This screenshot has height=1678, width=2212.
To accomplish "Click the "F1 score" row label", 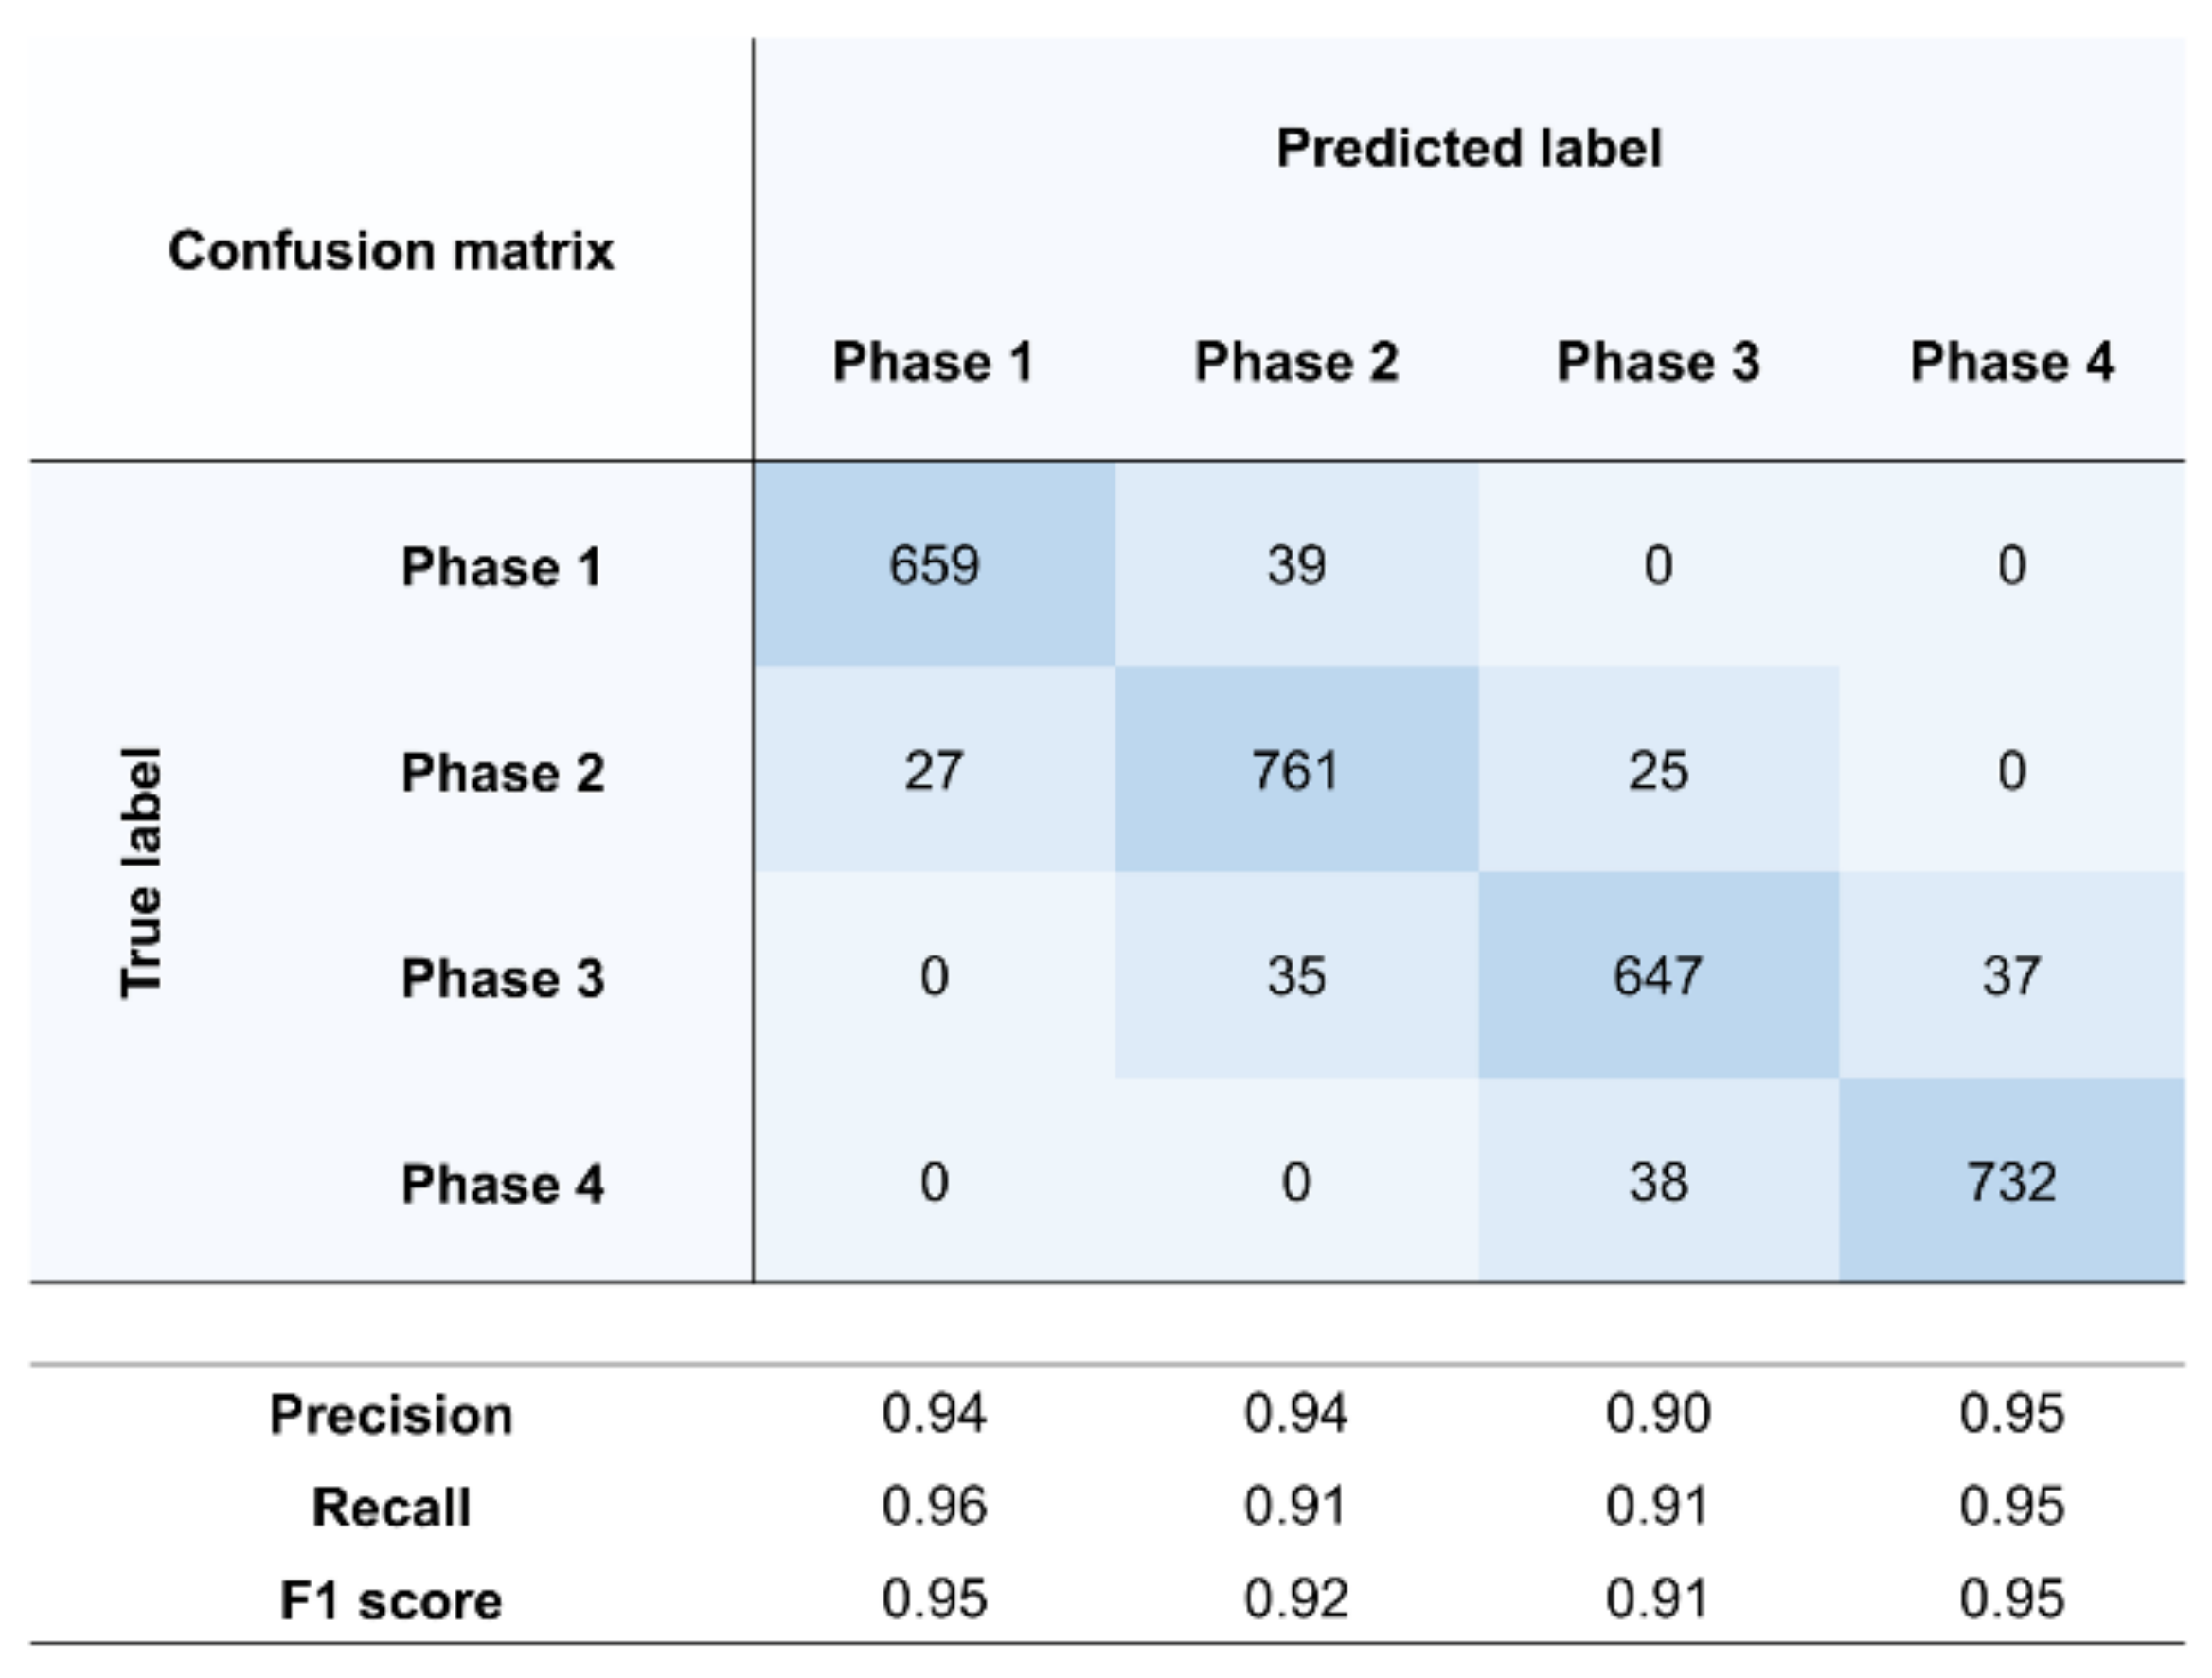I will pos(391,1600).
